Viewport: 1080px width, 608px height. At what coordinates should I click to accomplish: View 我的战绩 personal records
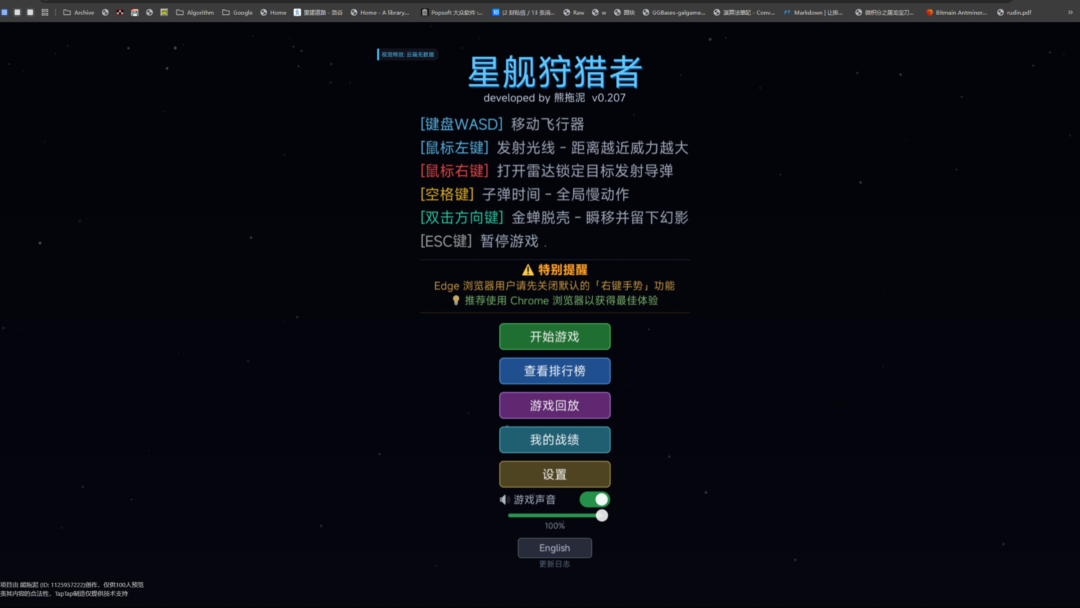[x=554, y=440]
